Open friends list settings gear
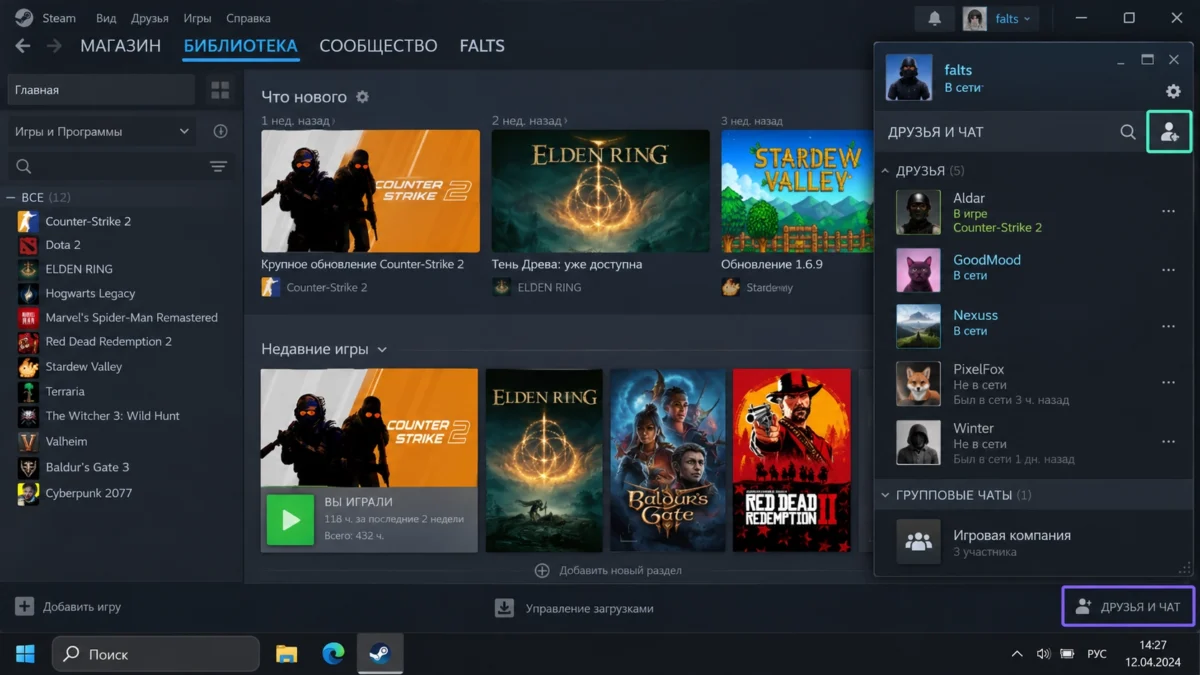The height and width of the screenshot is (675, 1200). (x=1173, y=91)
